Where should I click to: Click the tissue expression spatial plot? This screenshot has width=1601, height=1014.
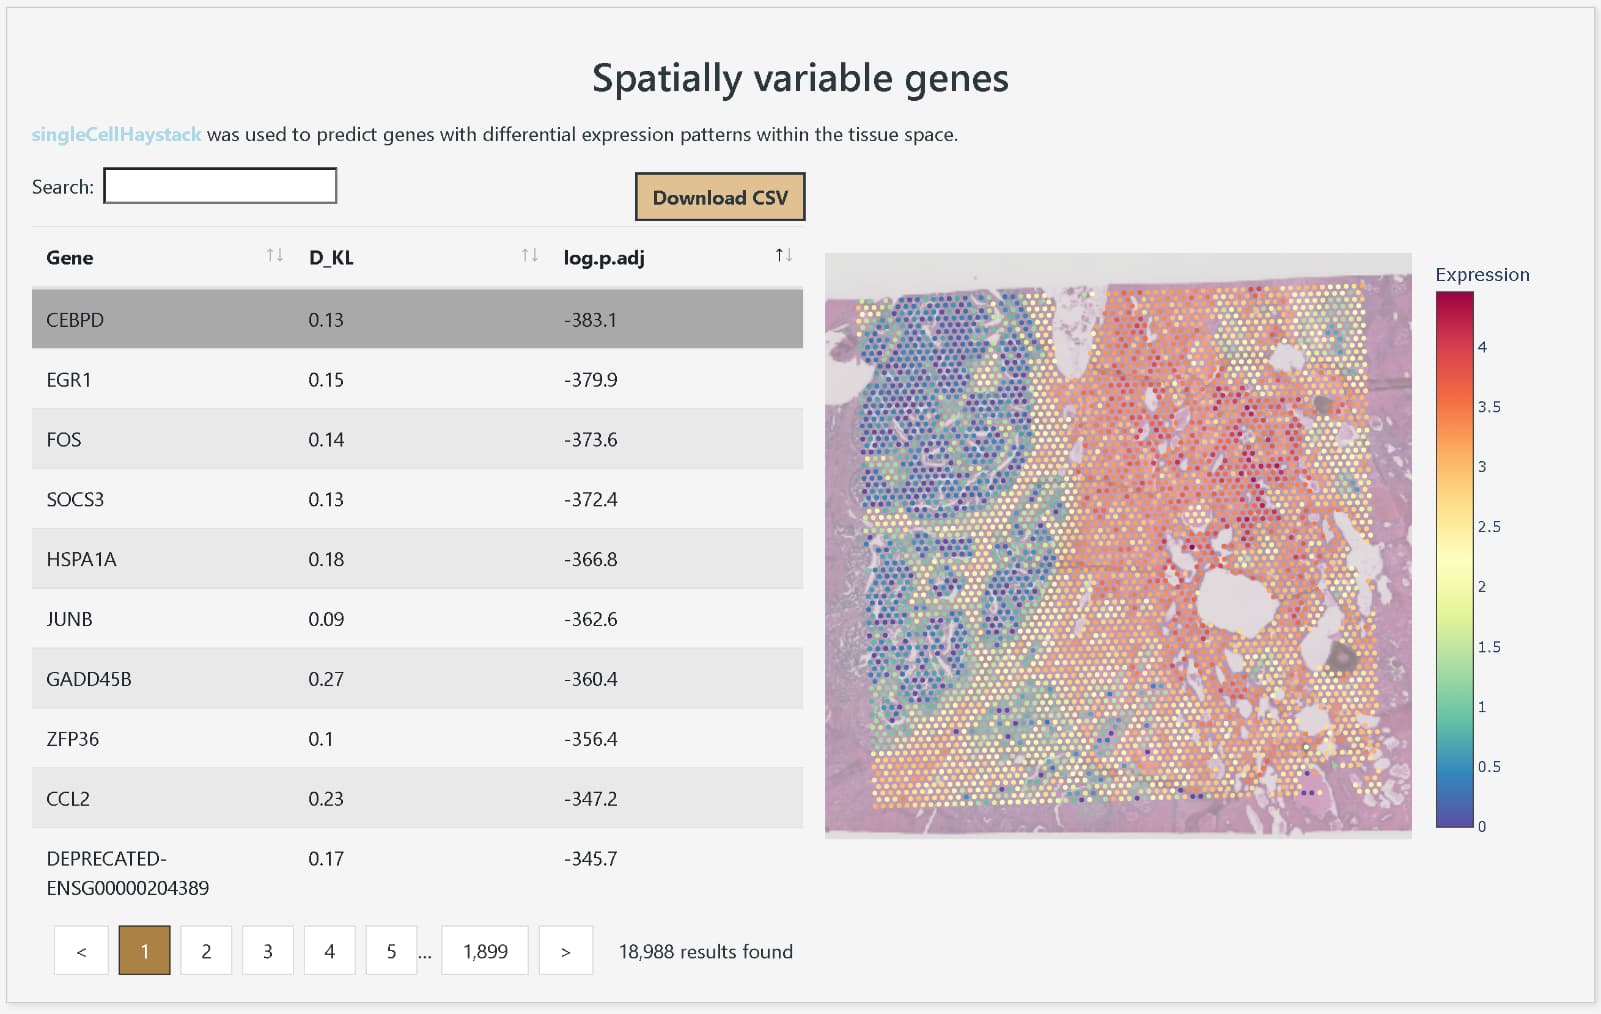(x=1118, y=545)
